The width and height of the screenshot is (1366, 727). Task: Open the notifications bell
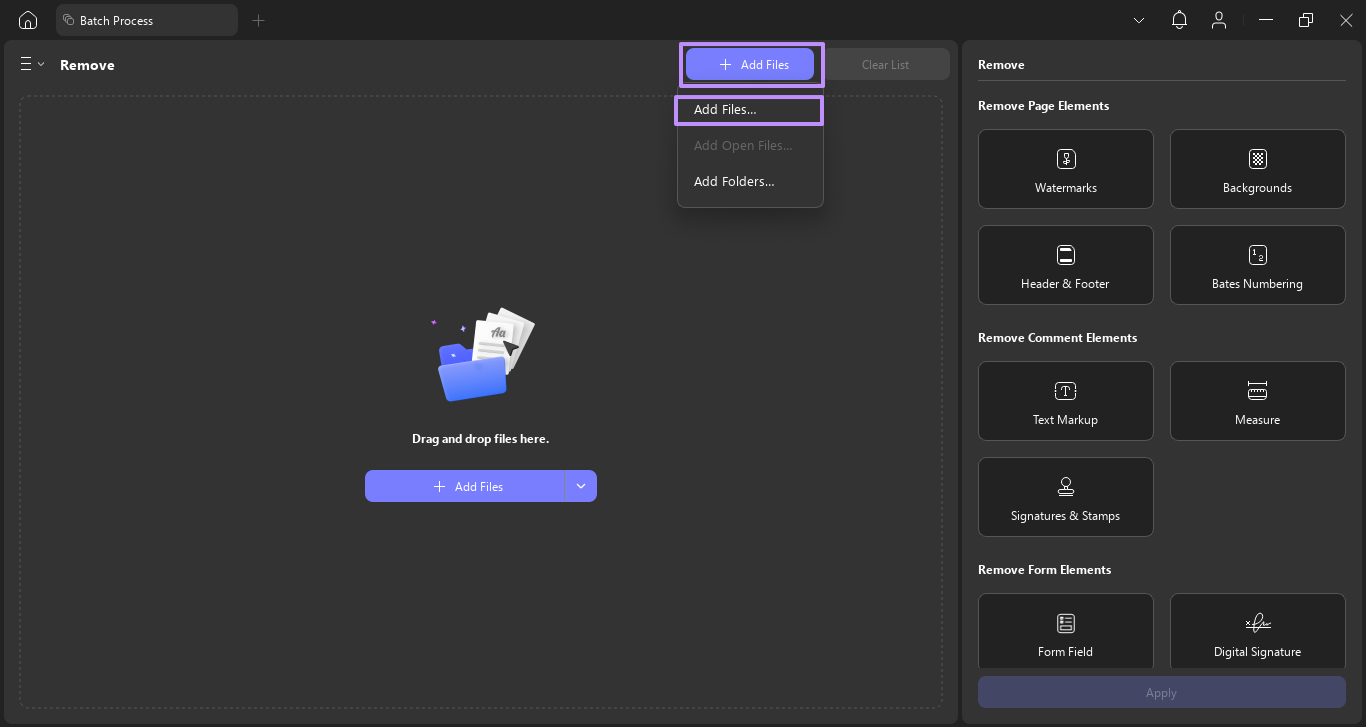coord(1179,19)
